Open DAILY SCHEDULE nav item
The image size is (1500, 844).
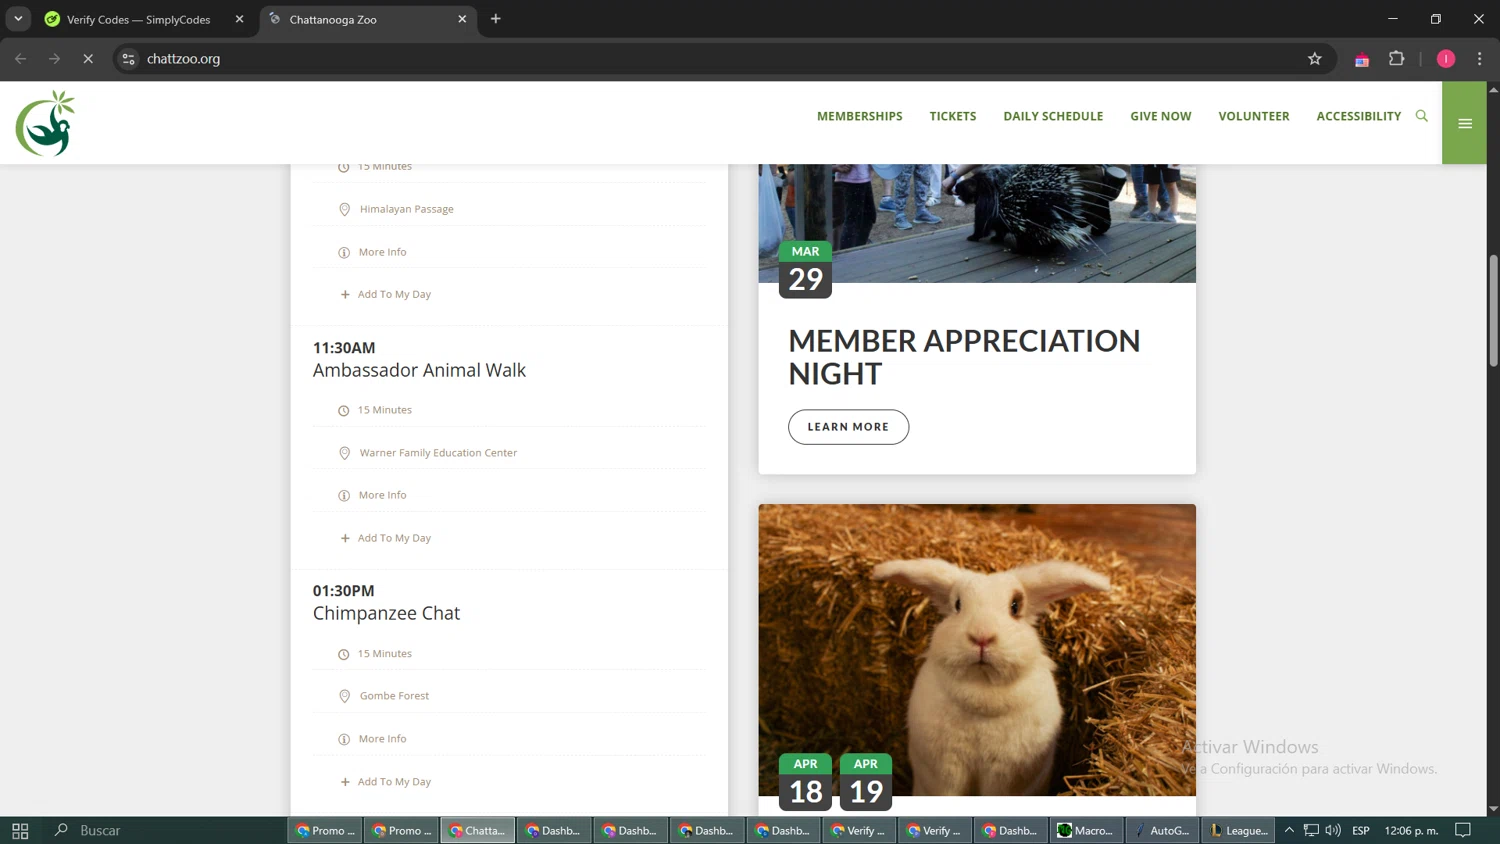coord(1053,116)
